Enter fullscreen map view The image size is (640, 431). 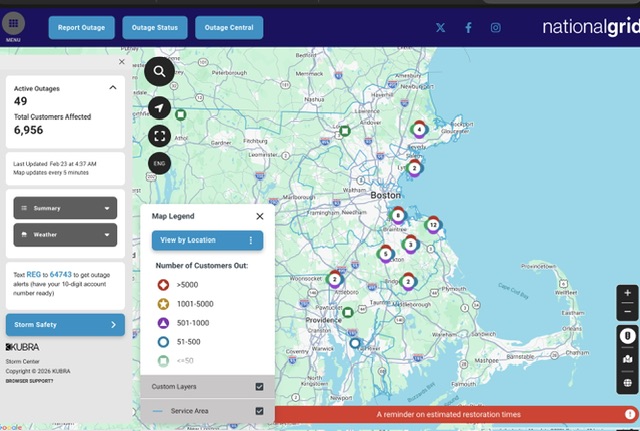click(160, 135)
